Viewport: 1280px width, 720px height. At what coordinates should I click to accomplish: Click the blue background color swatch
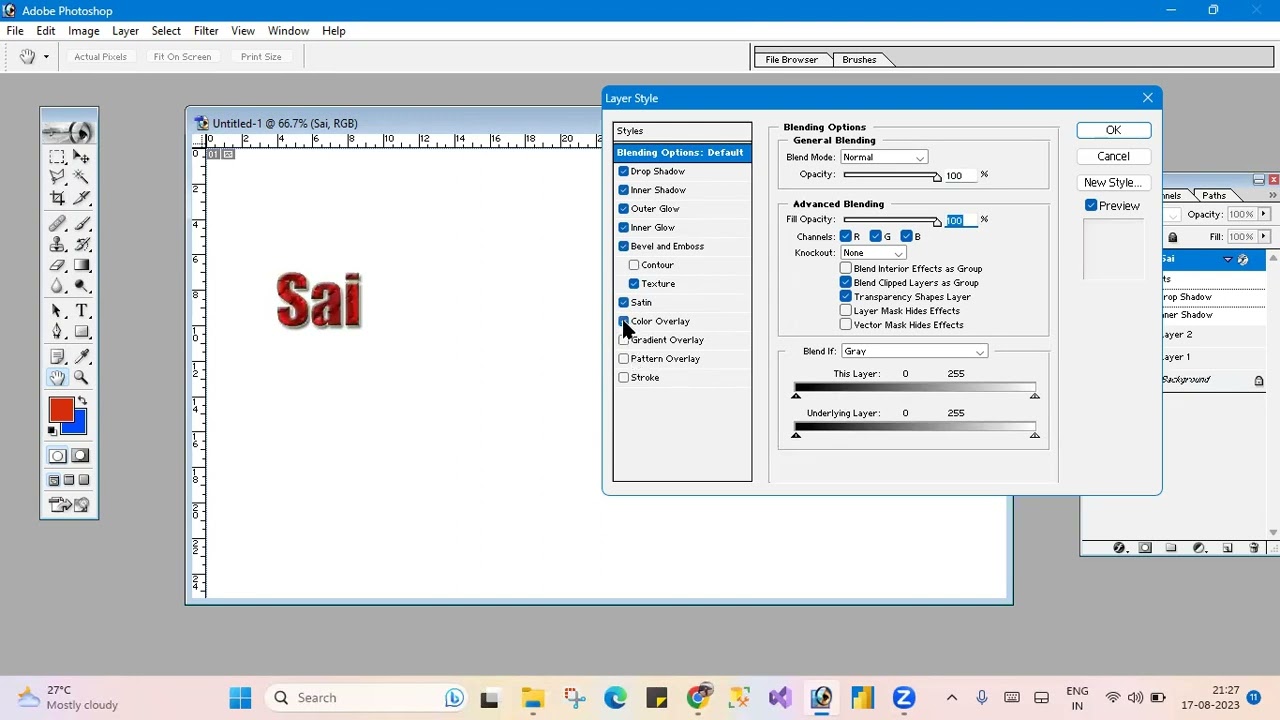coord(79,426)
